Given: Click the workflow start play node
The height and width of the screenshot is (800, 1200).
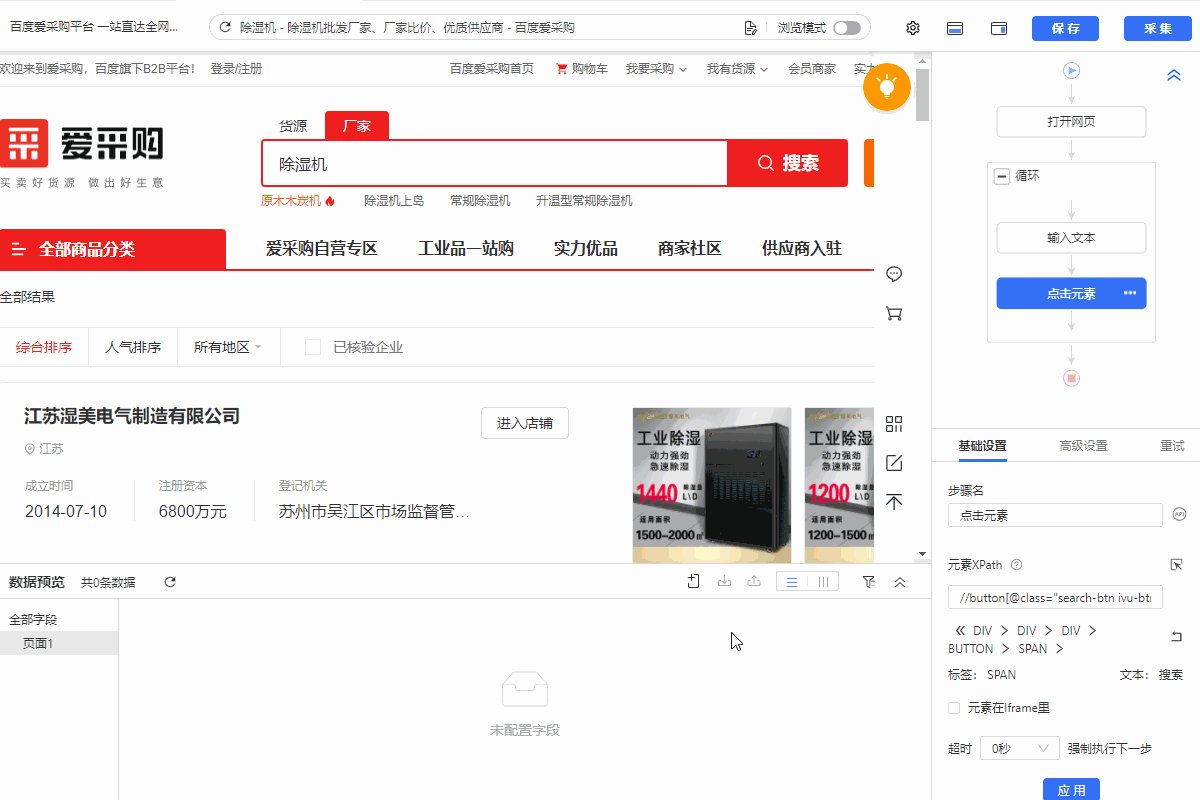Looking at the screenshot, I should click(x=1072, y=70).
